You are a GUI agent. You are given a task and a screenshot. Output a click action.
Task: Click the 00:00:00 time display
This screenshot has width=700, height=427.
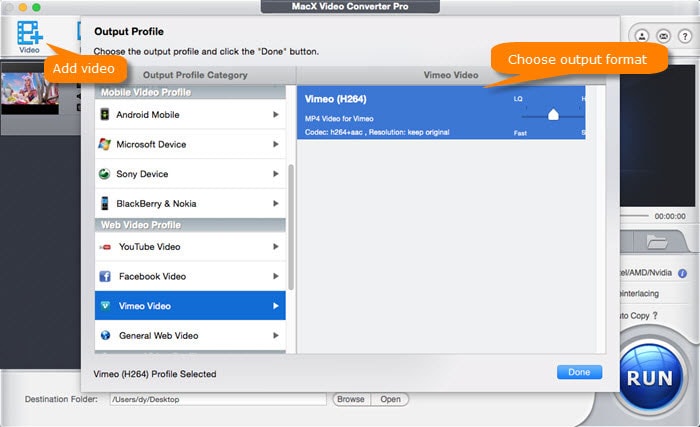(670, 216)
